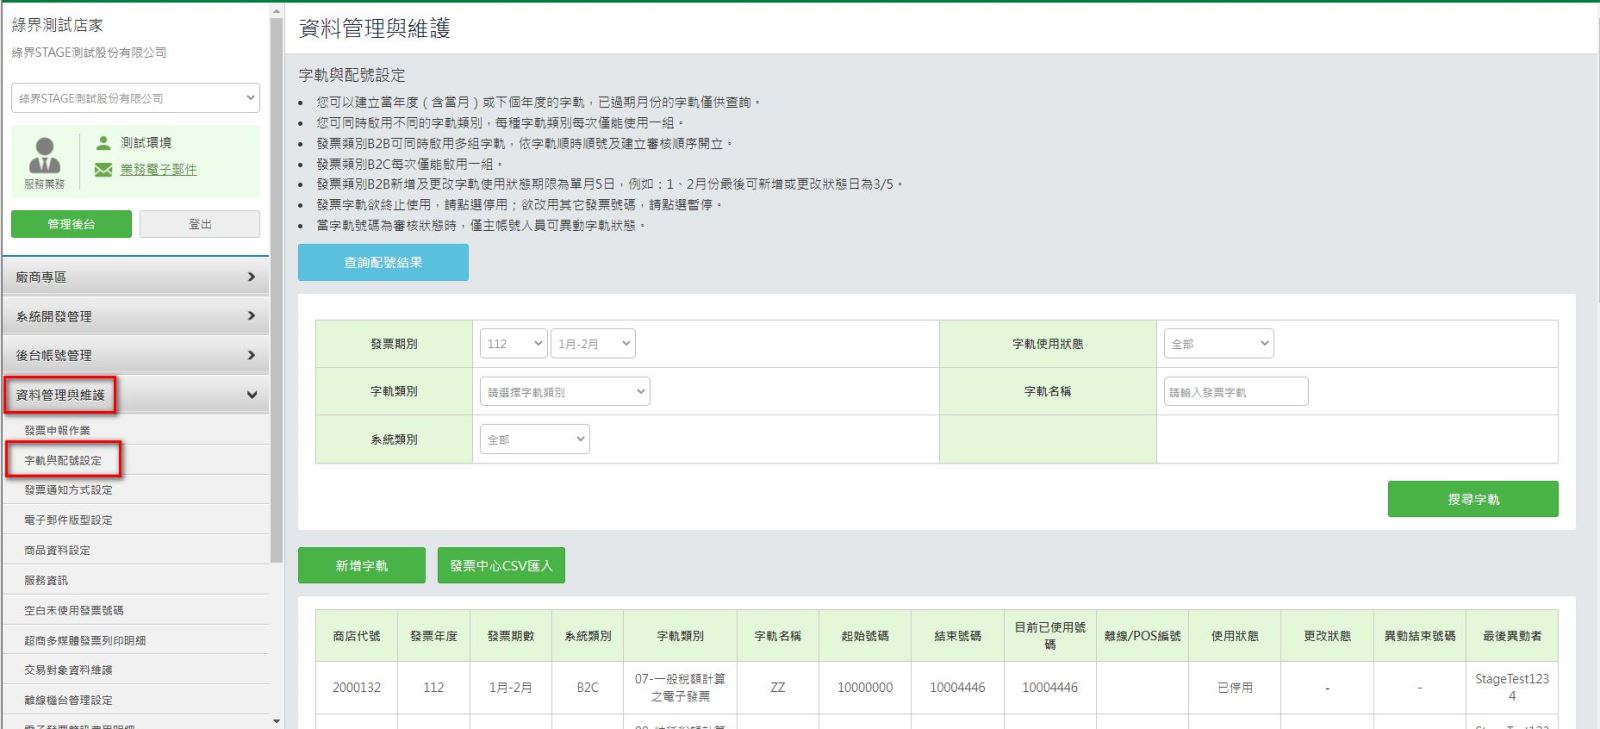Click the 服務業務 user avatar icon
The height and width of the screenshot is (729, 1600).
click(44, 156)
